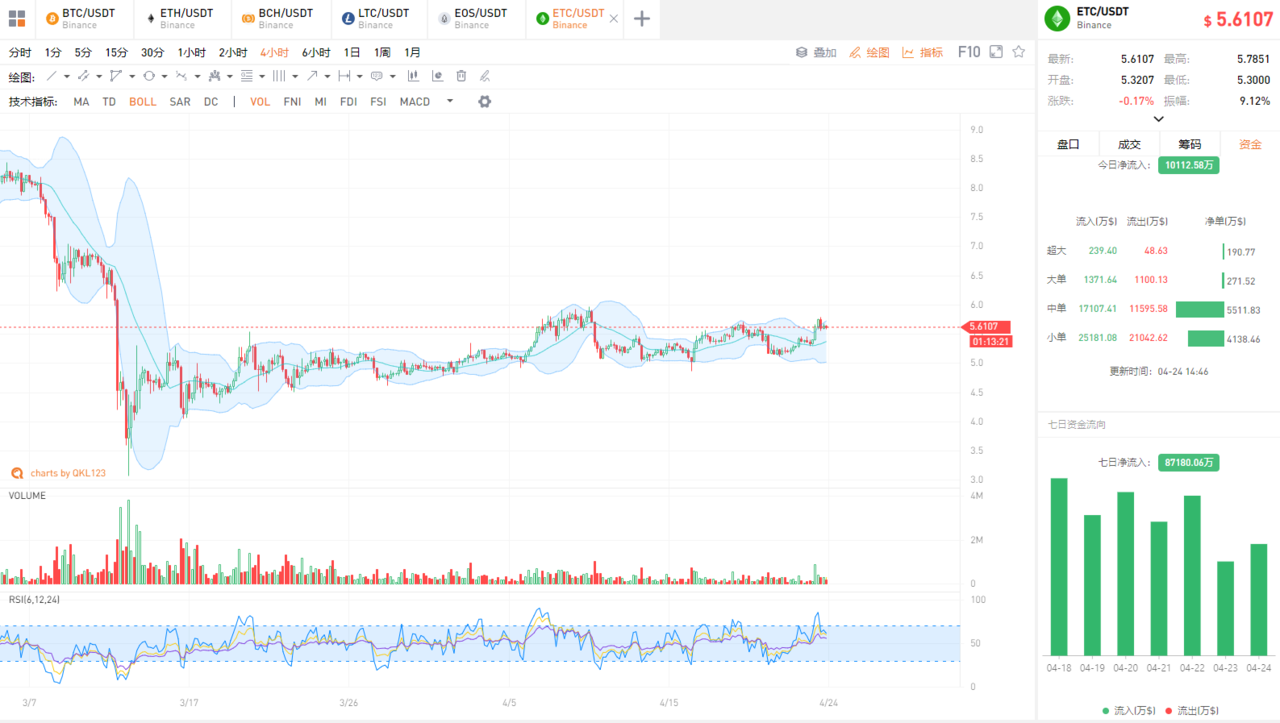This screenshot has width=1280, height=723.
Task: Select the line drawing tool
Action: 52,76
